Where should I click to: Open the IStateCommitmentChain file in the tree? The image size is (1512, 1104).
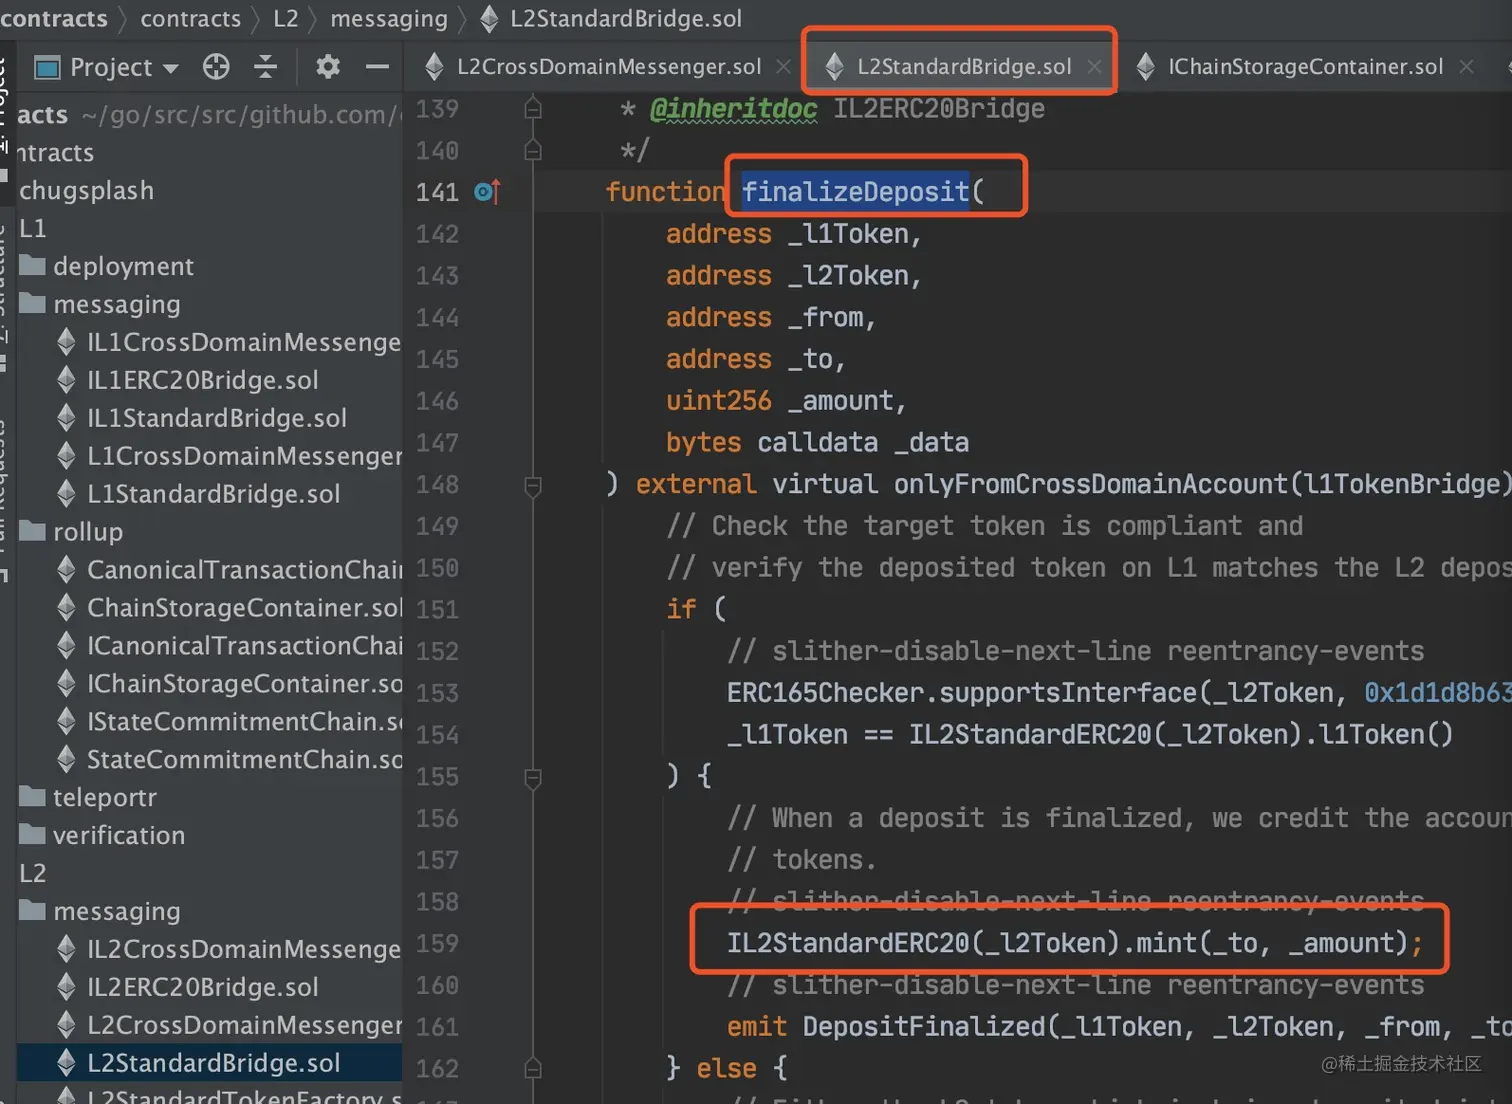[x=229, y=723]
